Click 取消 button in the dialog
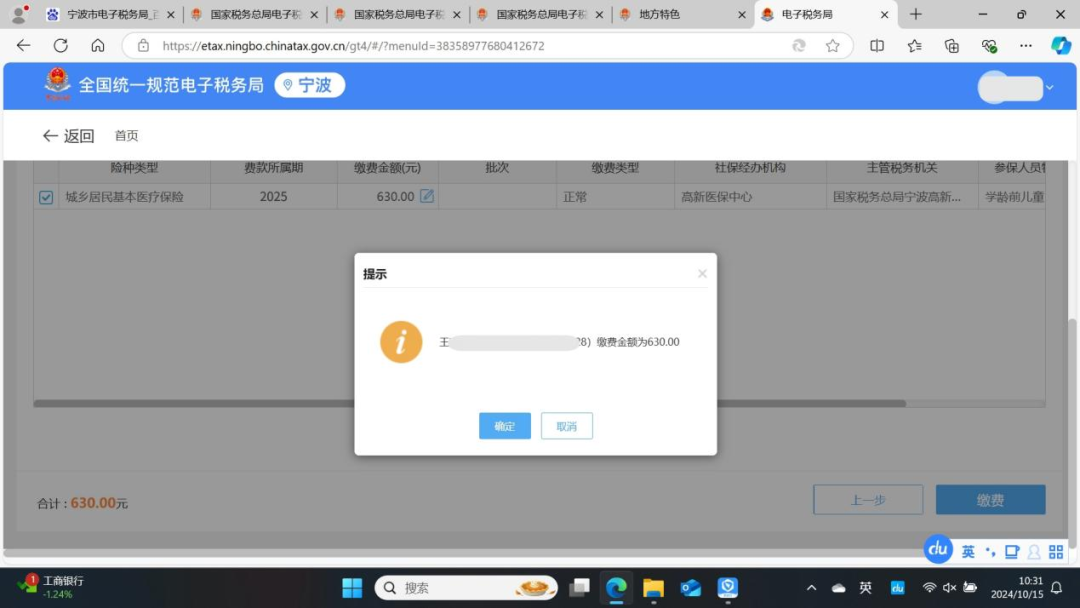 tap(567, 426)
